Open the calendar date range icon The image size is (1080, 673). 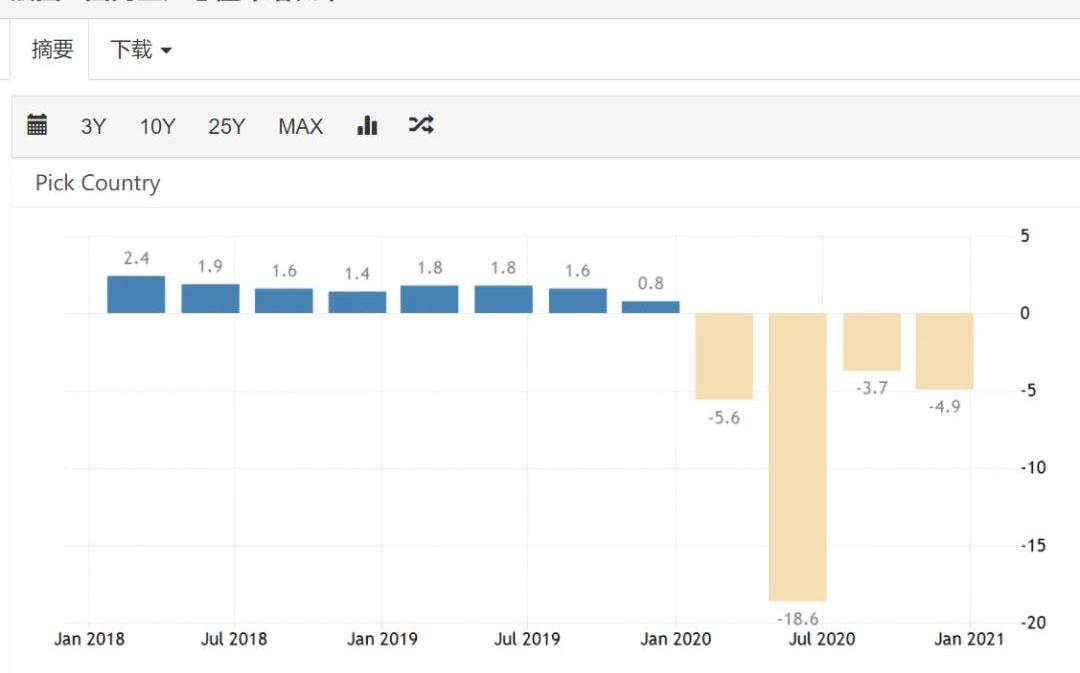pyautogui.click(x=37, y=125)
